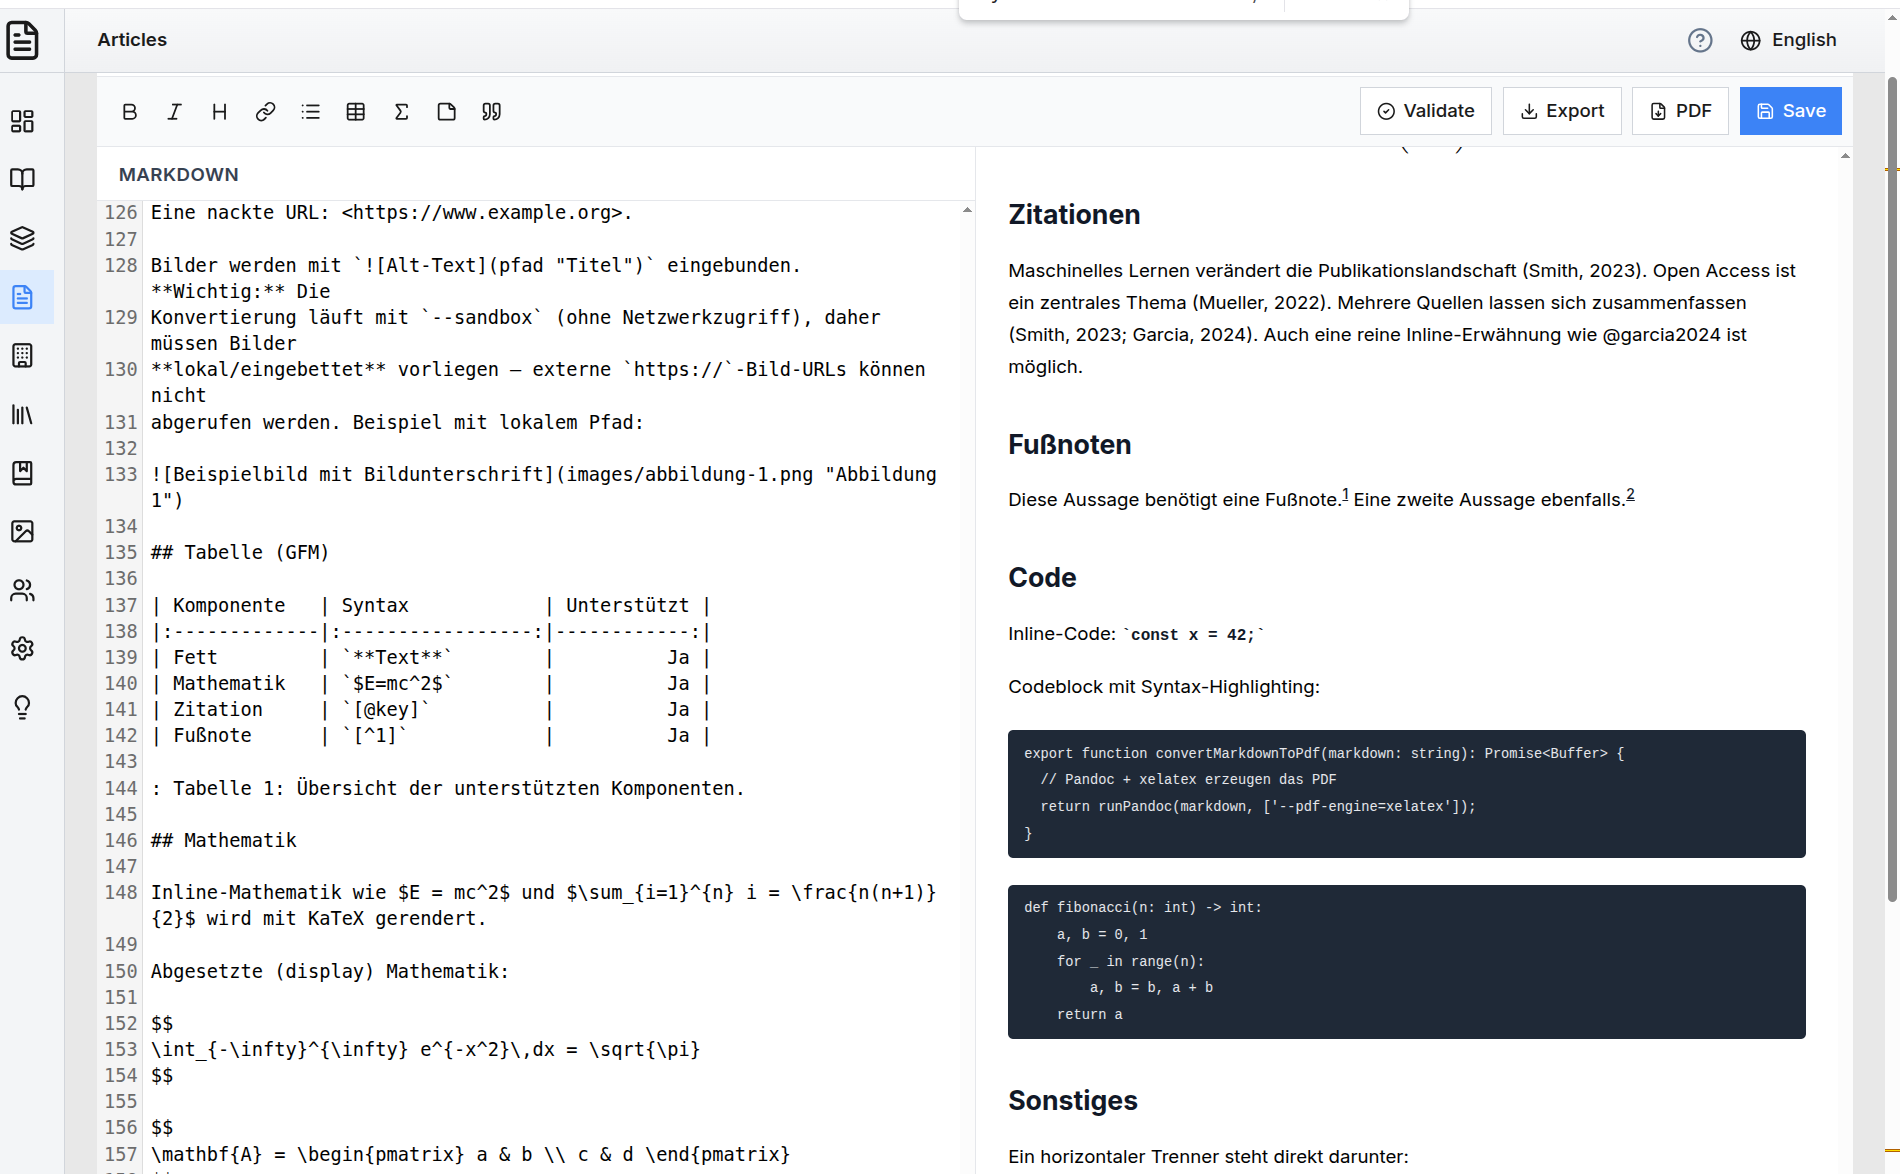Insert a quotation via quote icon
This screenshot has height=1174, width=1900.
click(491, 111)
